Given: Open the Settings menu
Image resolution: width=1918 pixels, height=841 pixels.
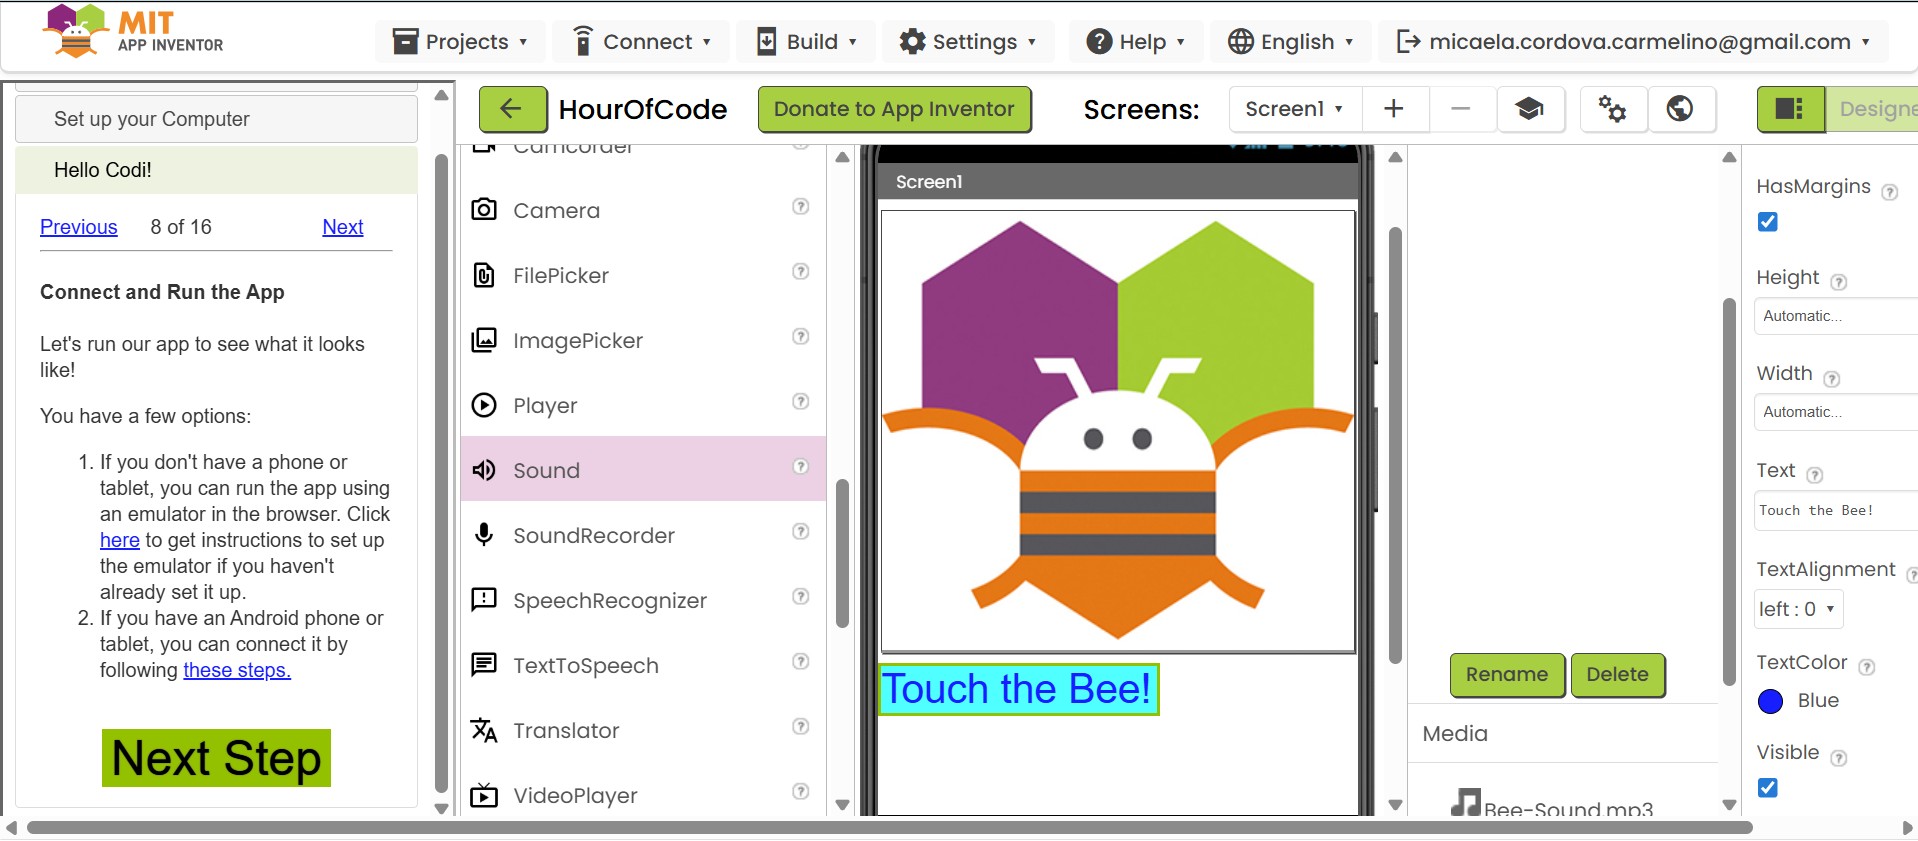Looking at the screenshot, I should (968, 42).
